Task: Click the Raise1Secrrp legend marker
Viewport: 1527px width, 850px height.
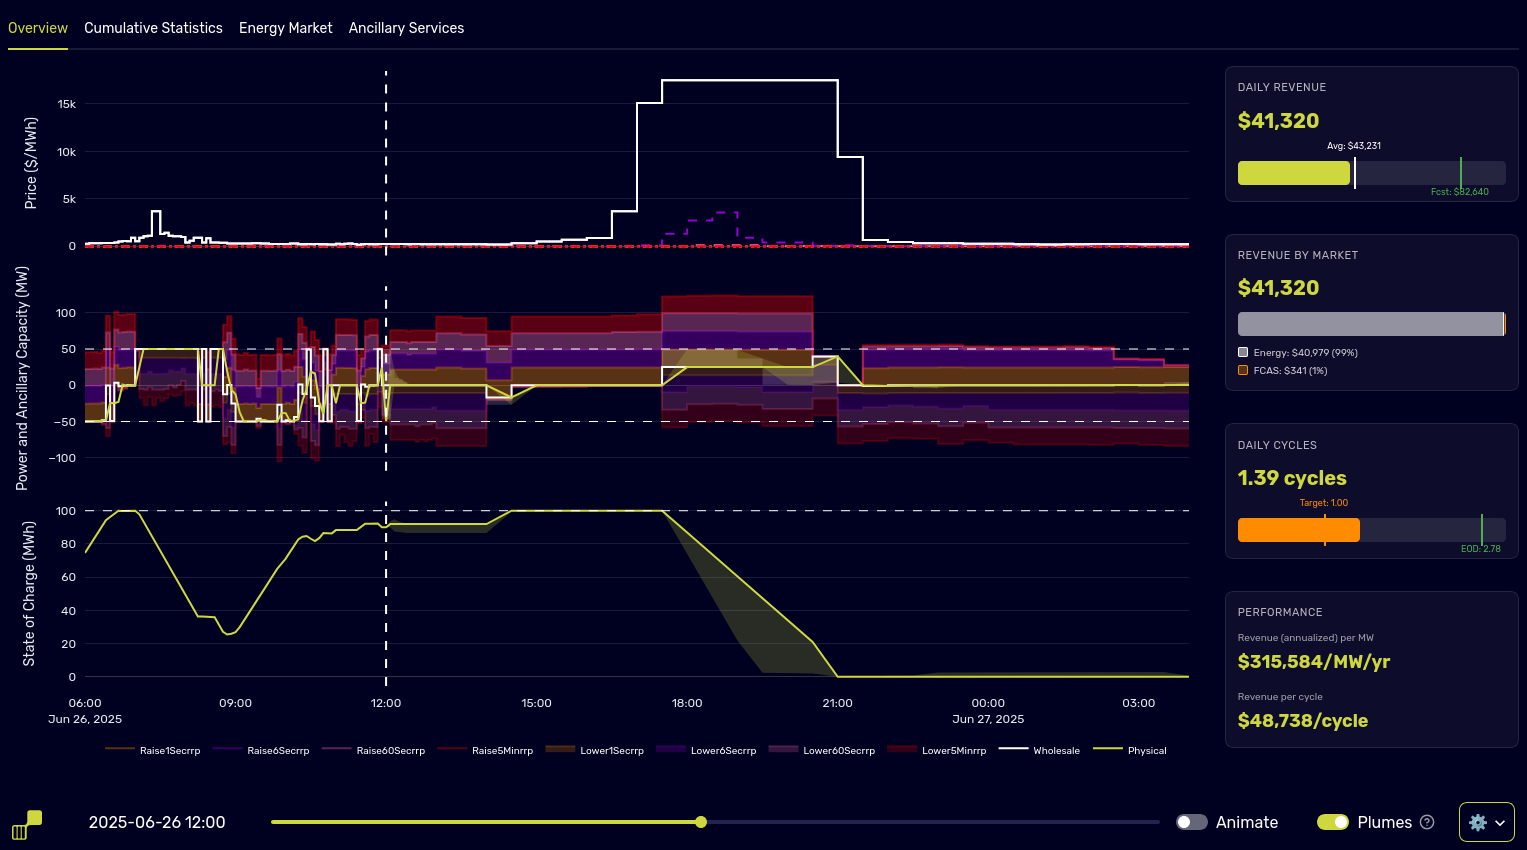Action: [119, 749]
